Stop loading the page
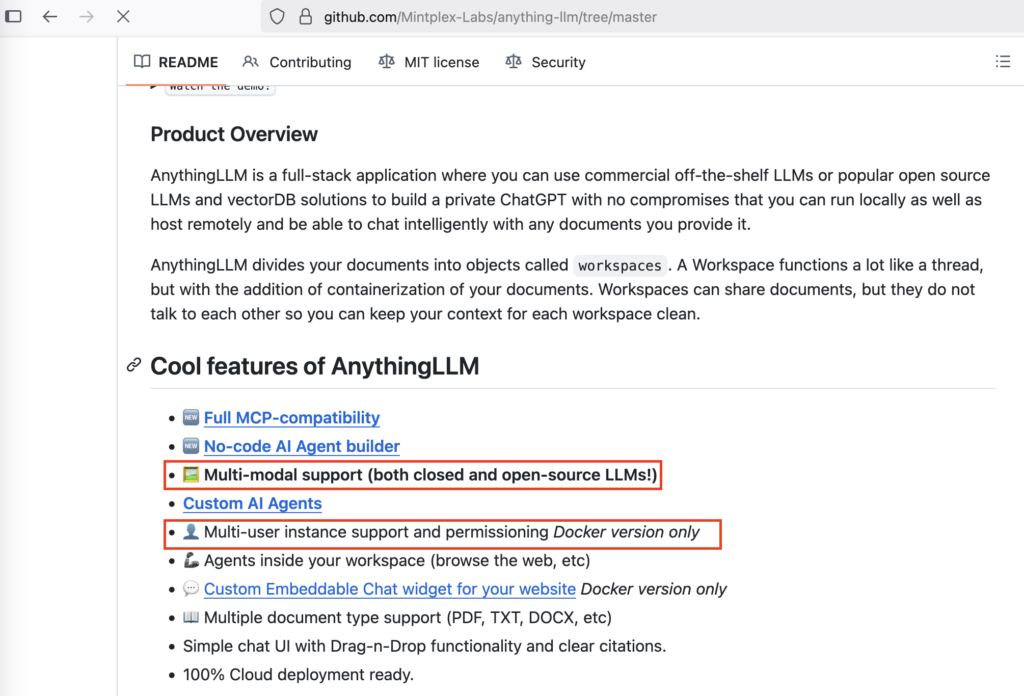 tap(123, 16)
